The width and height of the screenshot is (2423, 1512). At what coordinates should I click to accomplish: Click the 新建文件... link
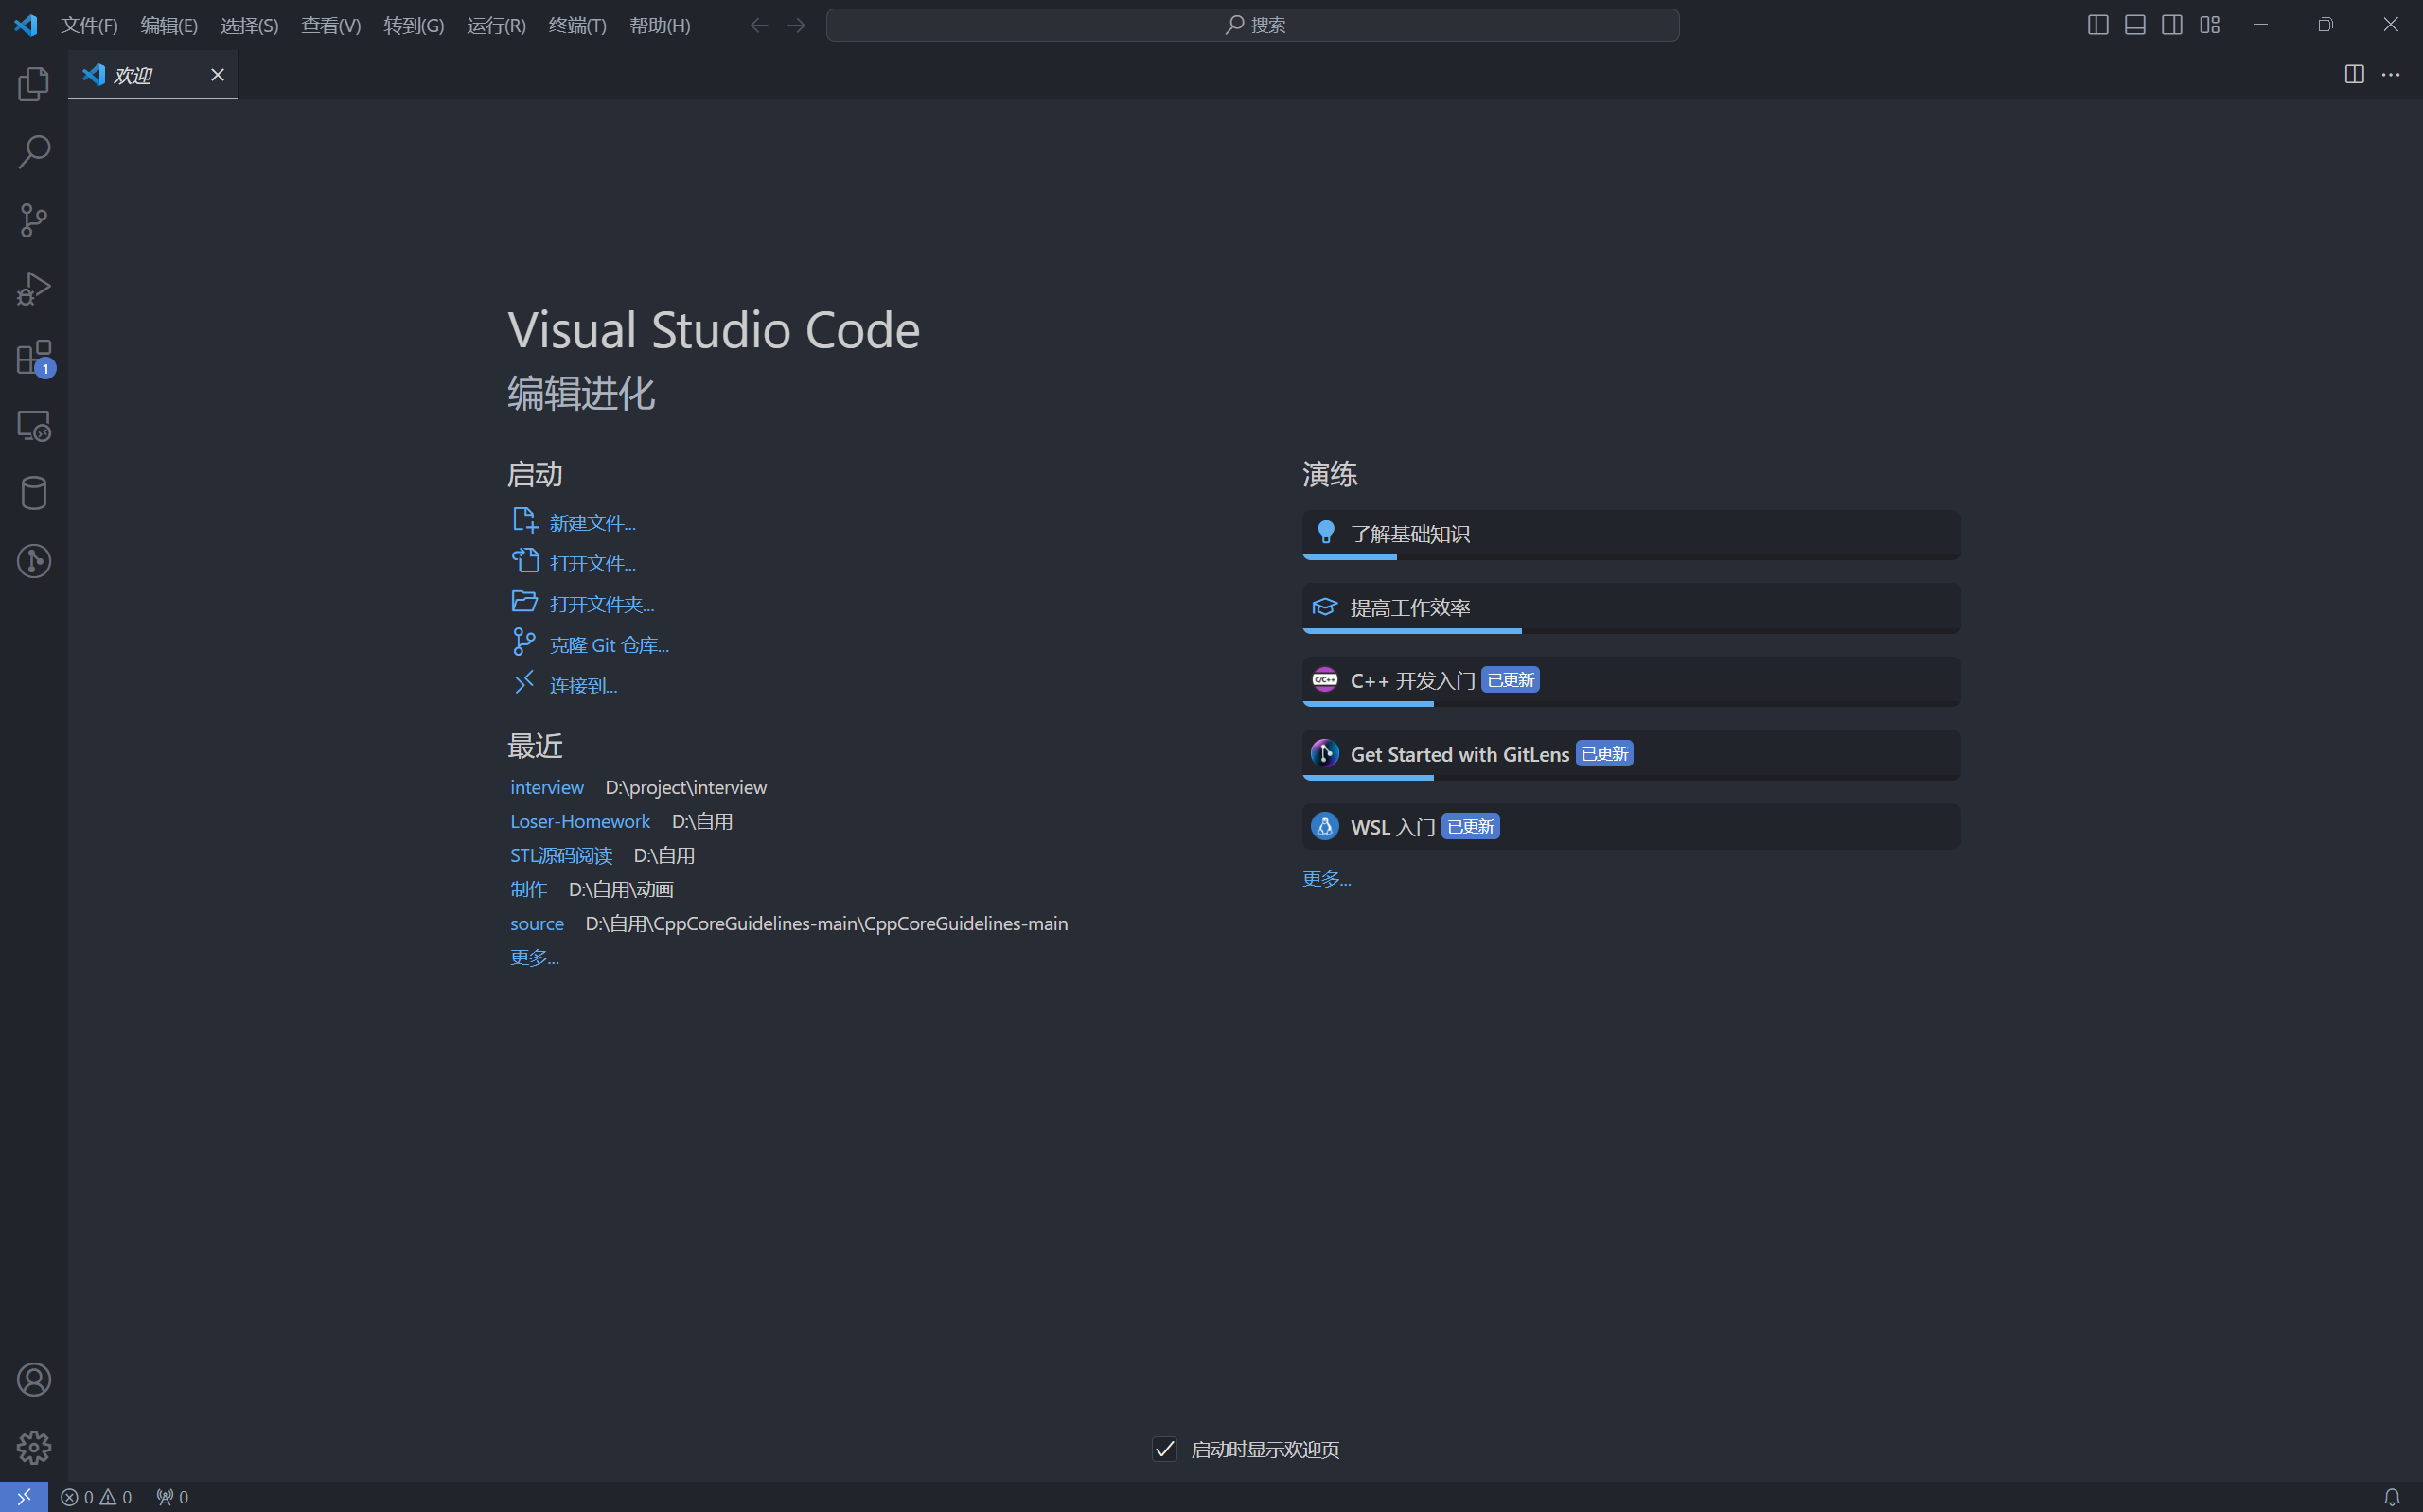pyautogui.click(x=592, y=523)
